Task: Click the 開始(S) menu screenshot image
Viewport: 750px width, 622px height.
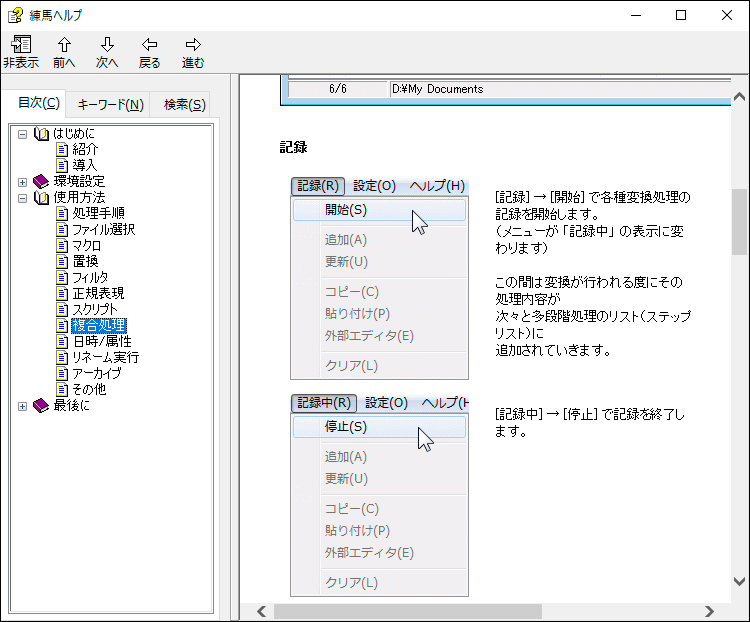Action: pyautogui.click(x=379, y=279)
